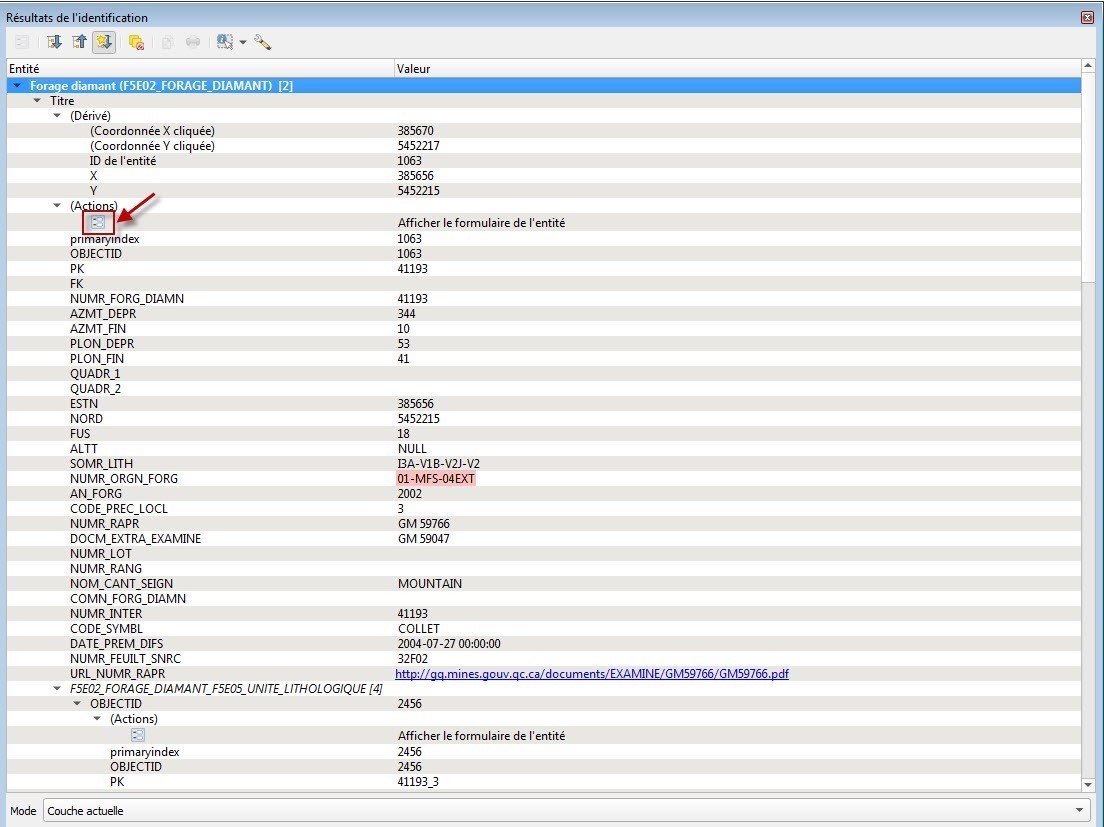Collapse the F5E02_FORAGE_DIAMANT_F5E05_UNITE_LITHOLOGIQUE node
1104x827 pixels.
[x=58, y=688]
